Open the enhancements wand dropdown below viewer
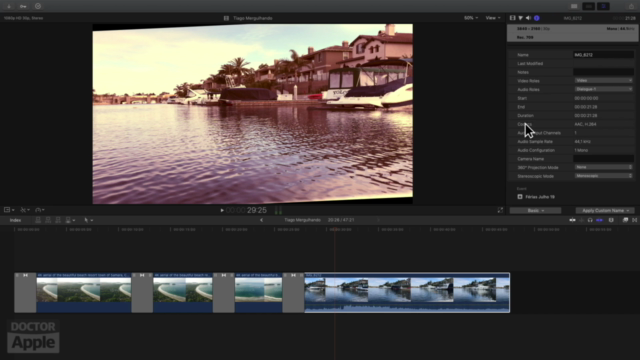The height and width of the screenshot is (360, 640). point(25,210)
